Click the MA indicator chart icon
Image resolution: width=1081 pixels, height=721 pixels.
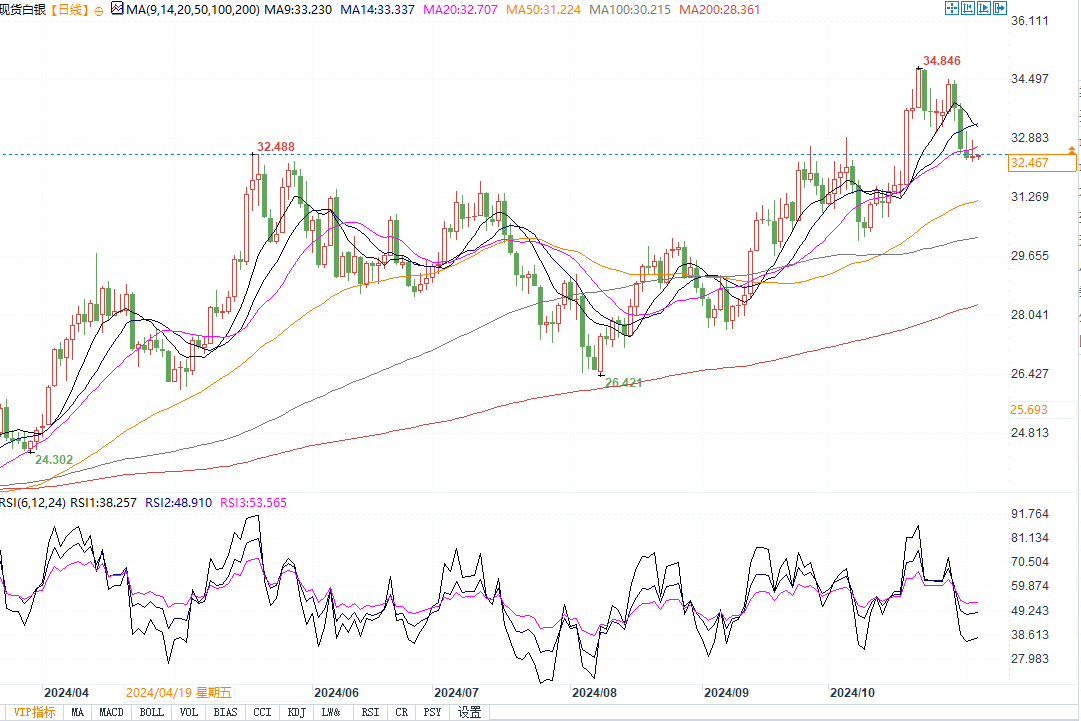coord(117,9)
